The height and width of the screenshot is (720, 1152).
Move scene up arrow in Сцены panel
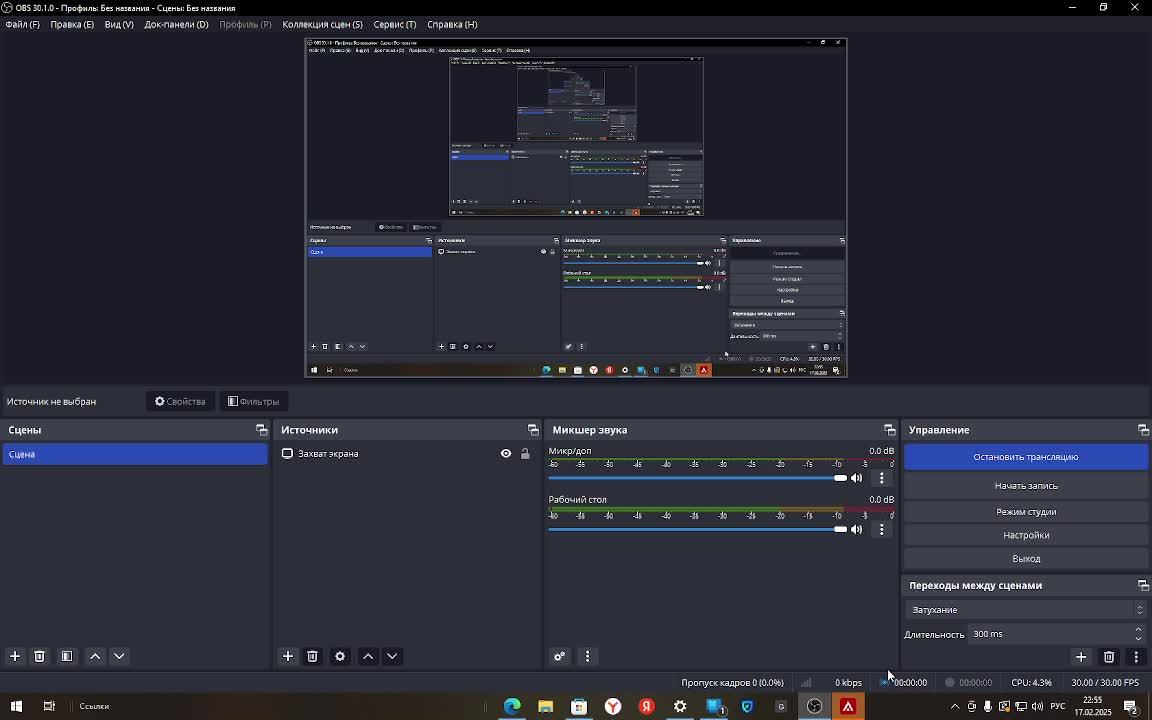click(x=95, y=656)
